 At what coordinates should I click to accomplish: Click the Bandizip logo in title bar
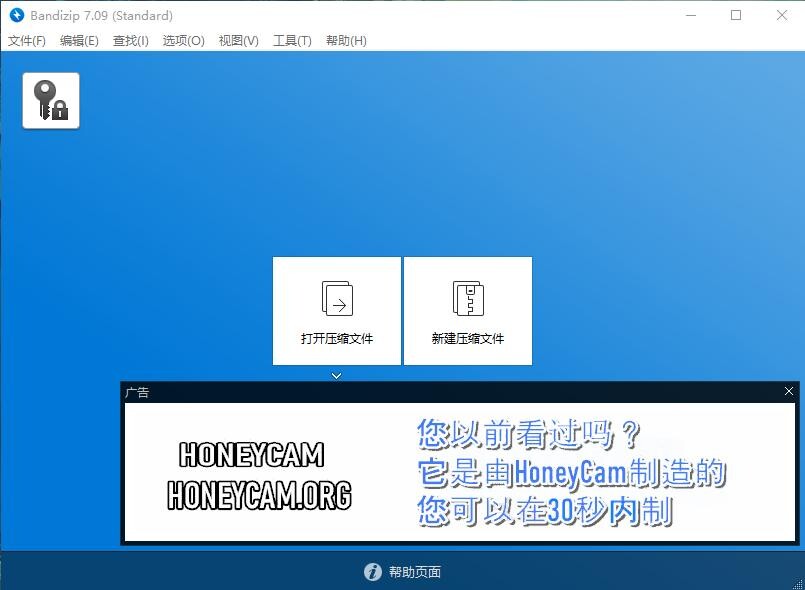[x=16, y=15]
